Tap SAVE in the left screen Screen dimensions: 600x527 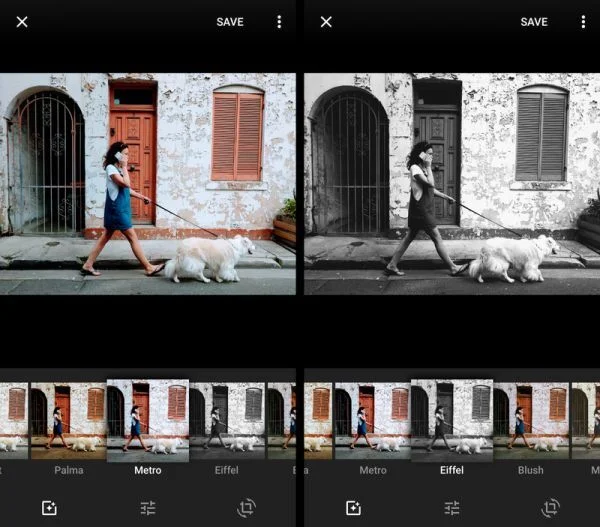230,22
